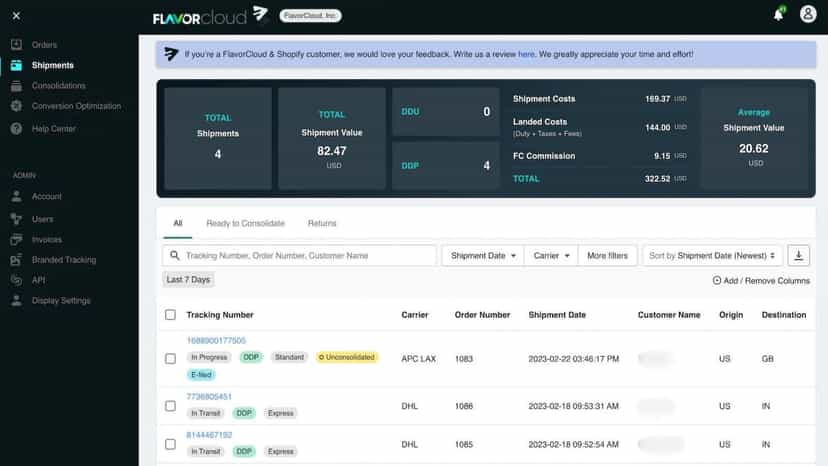
Task: Expand the Carrier filter dropdown
Action: point(551,256)
